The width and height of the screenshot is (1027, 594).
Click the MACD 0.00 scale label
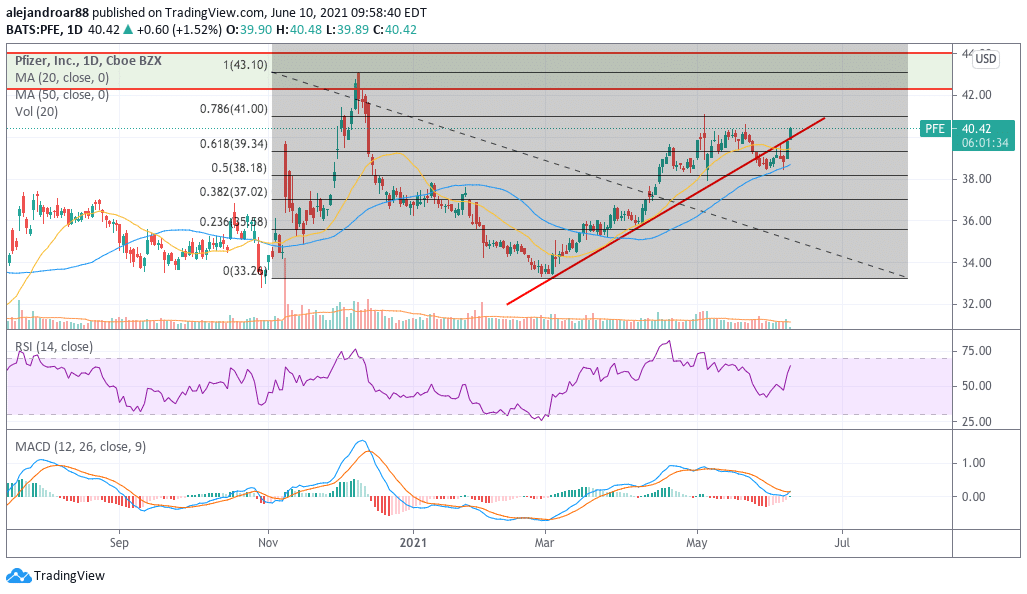click(x=973, y=497)
